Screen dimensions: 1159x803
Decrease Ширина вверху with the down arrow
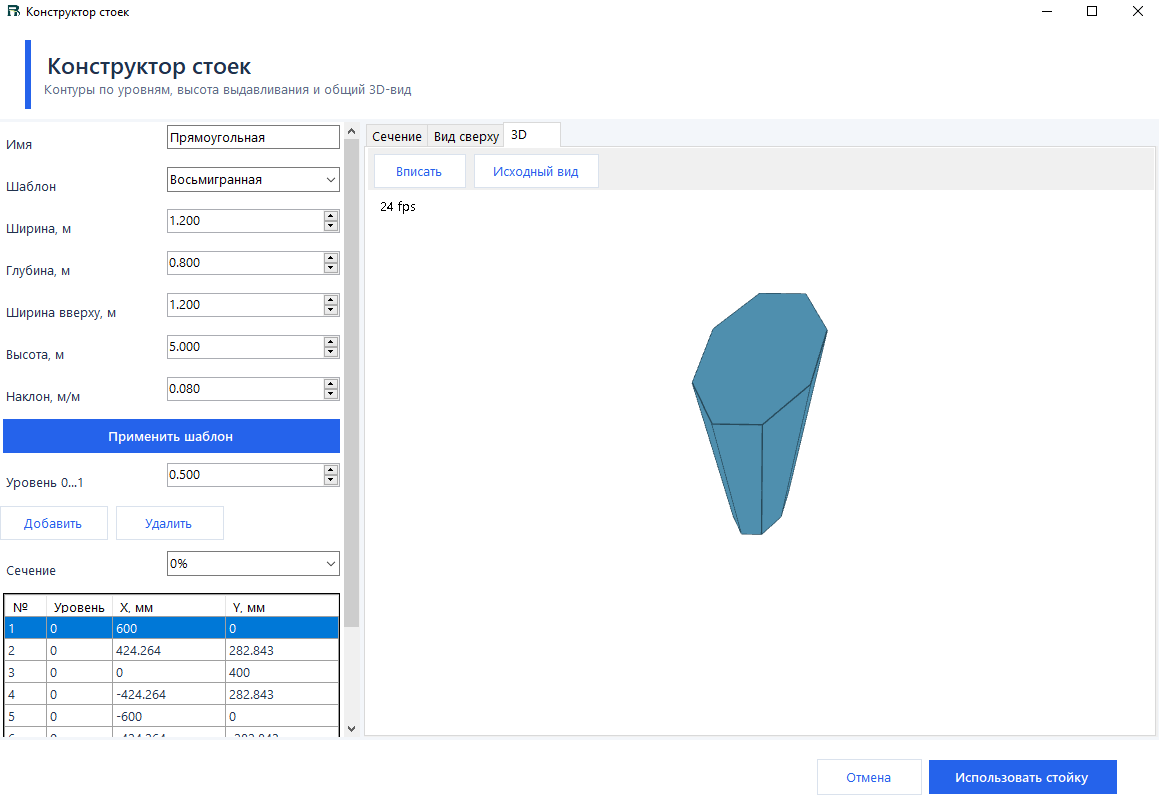click(x=331, y=311)
